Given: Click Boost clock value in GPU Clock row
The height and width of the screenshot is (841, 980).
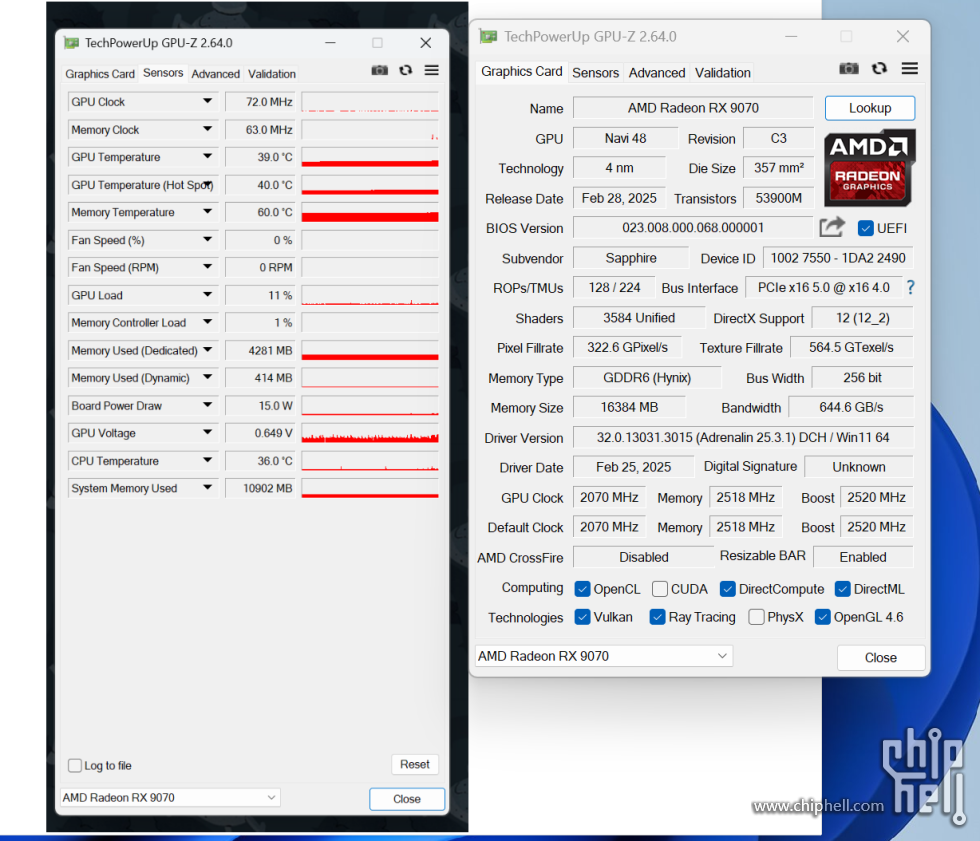Looking at the screenshot, I should click(x=876, y=497).
